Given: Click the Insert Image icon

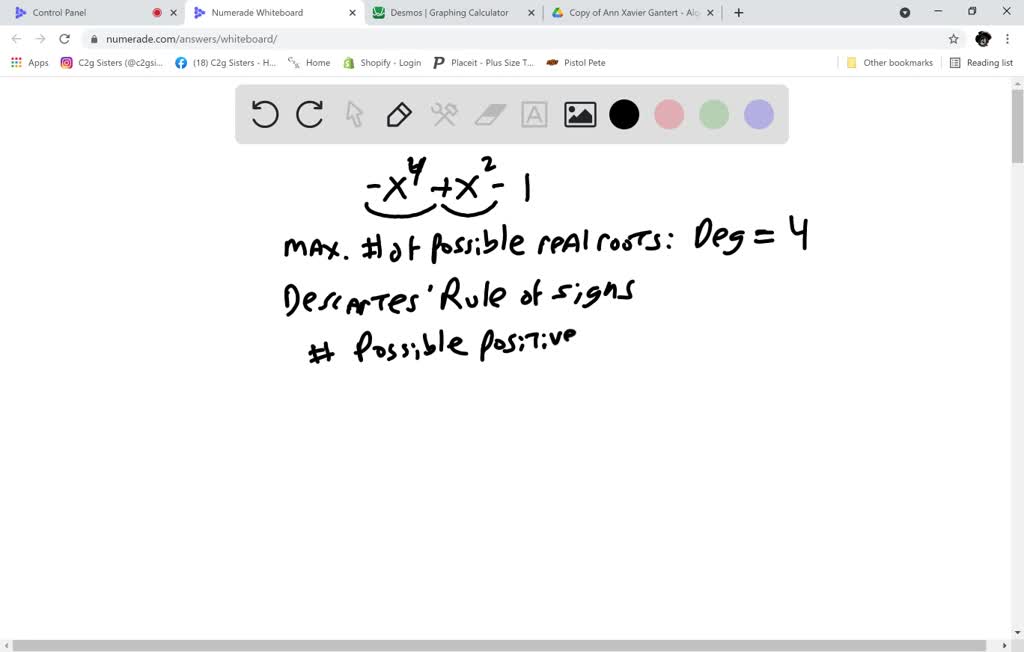Looking at the screenshot, I should point(579,114).
